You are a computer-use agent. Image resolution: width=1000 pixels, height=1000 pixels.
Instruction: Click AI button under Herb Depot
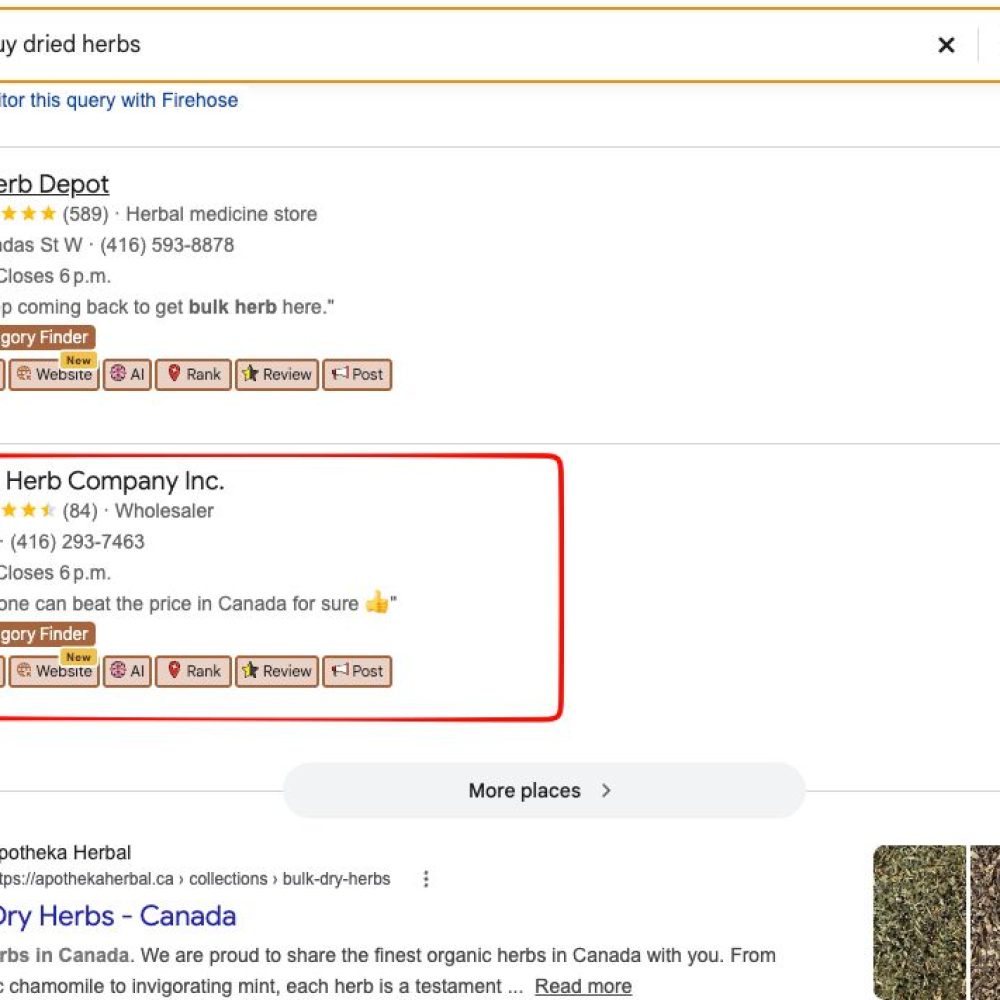click(128, 374)
